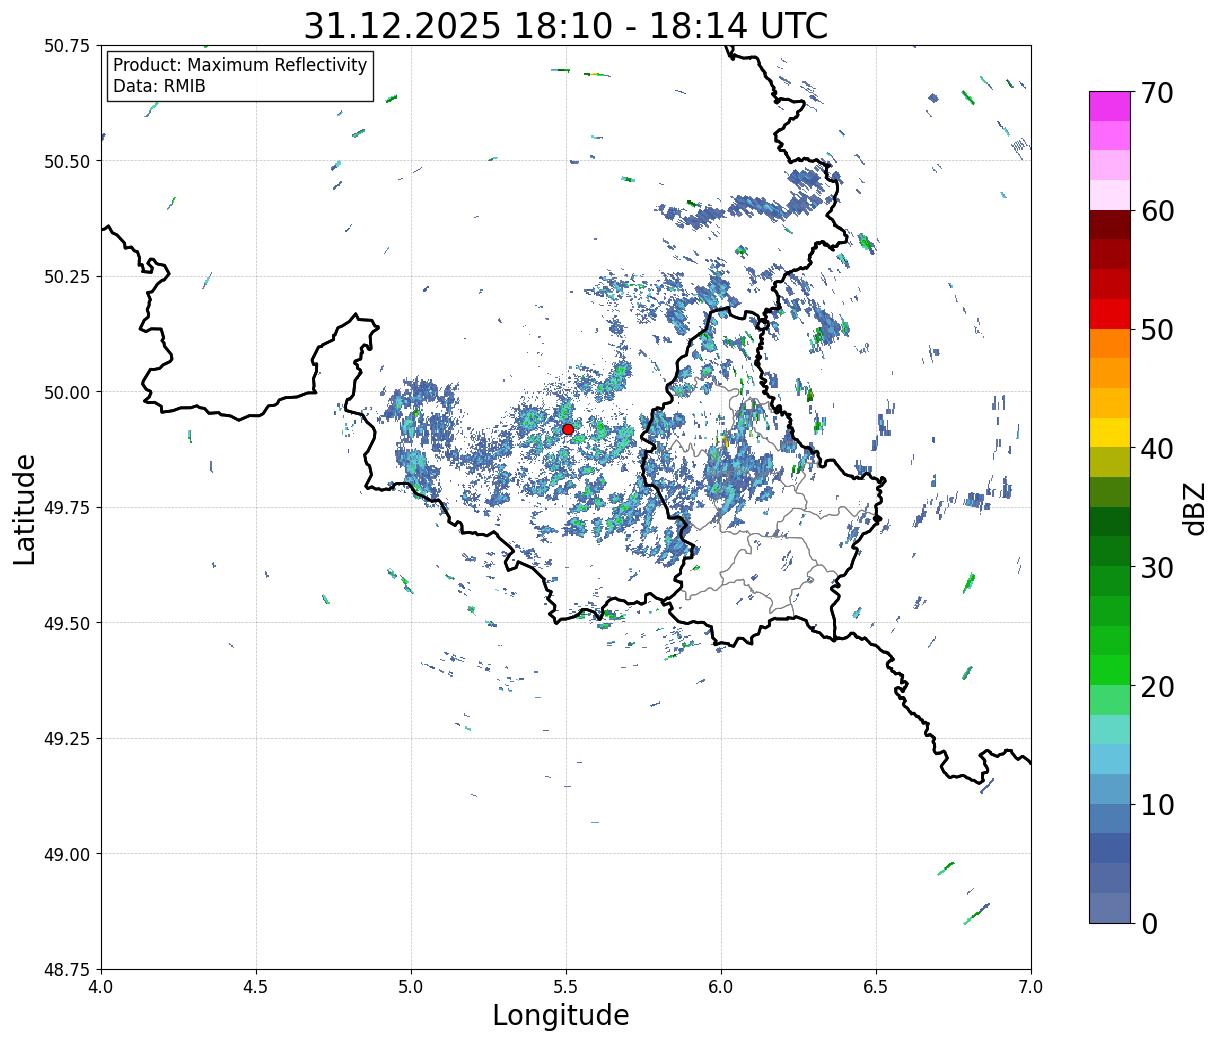Click the colorbar tick label 0
The height and width of the screenshot is (1040, 1219).
coord(1148,923)
